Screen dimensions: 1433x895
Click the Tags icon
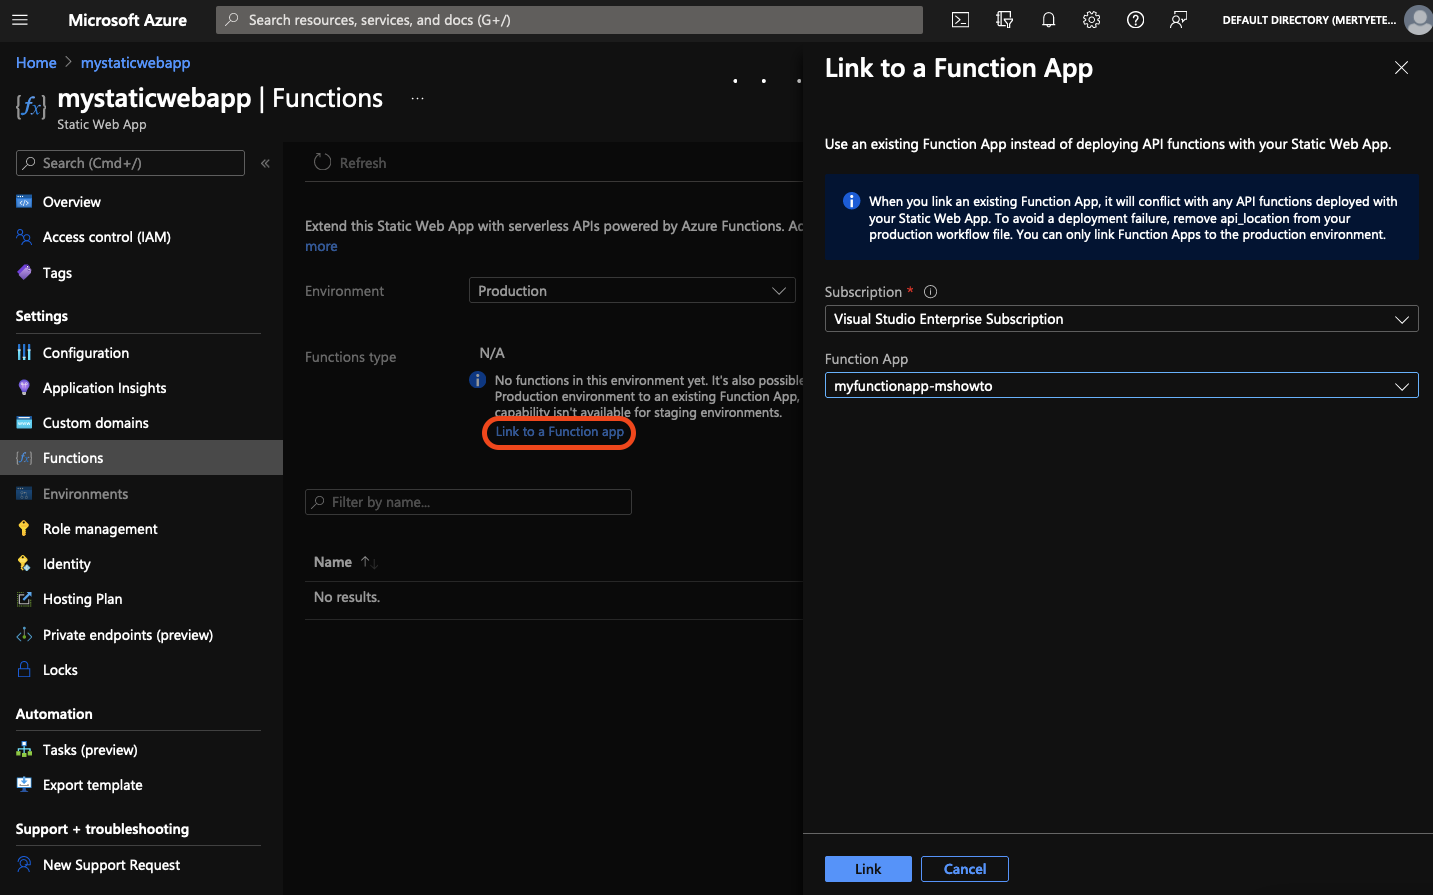[24, 272]
